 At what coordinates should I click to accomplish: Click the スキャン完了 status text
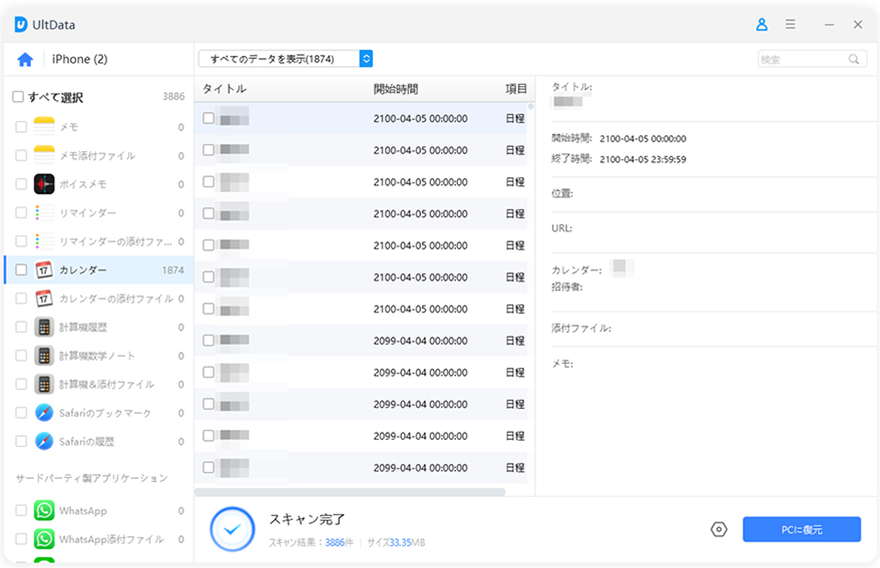(x=307, y=519)
